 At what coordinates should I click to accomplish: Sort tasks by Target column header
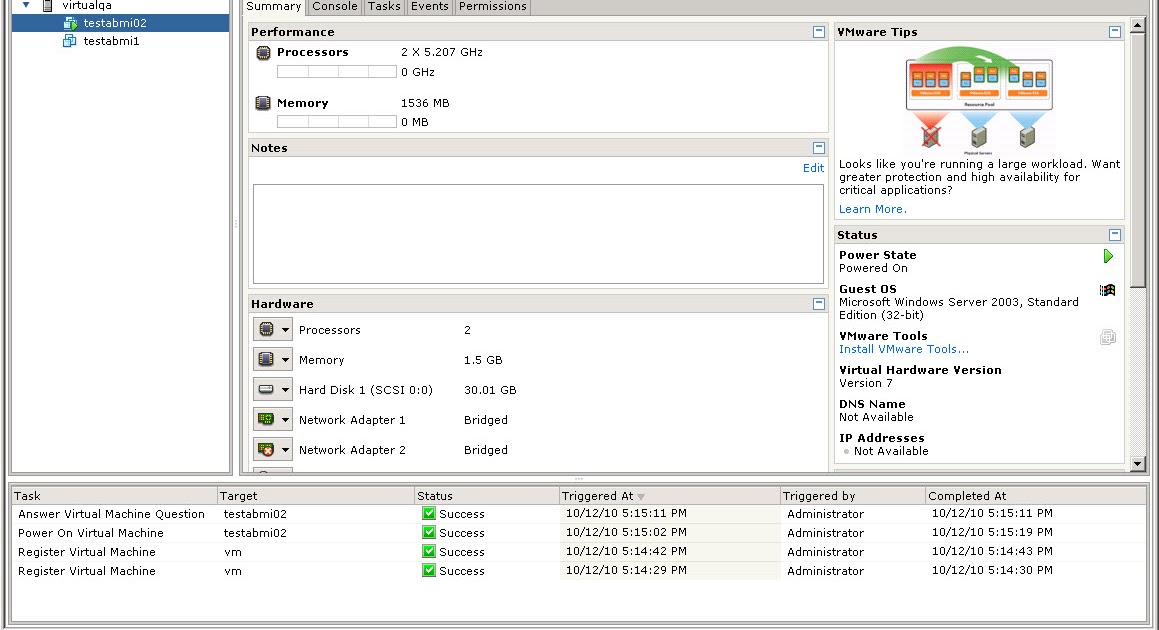click(316, 495)
